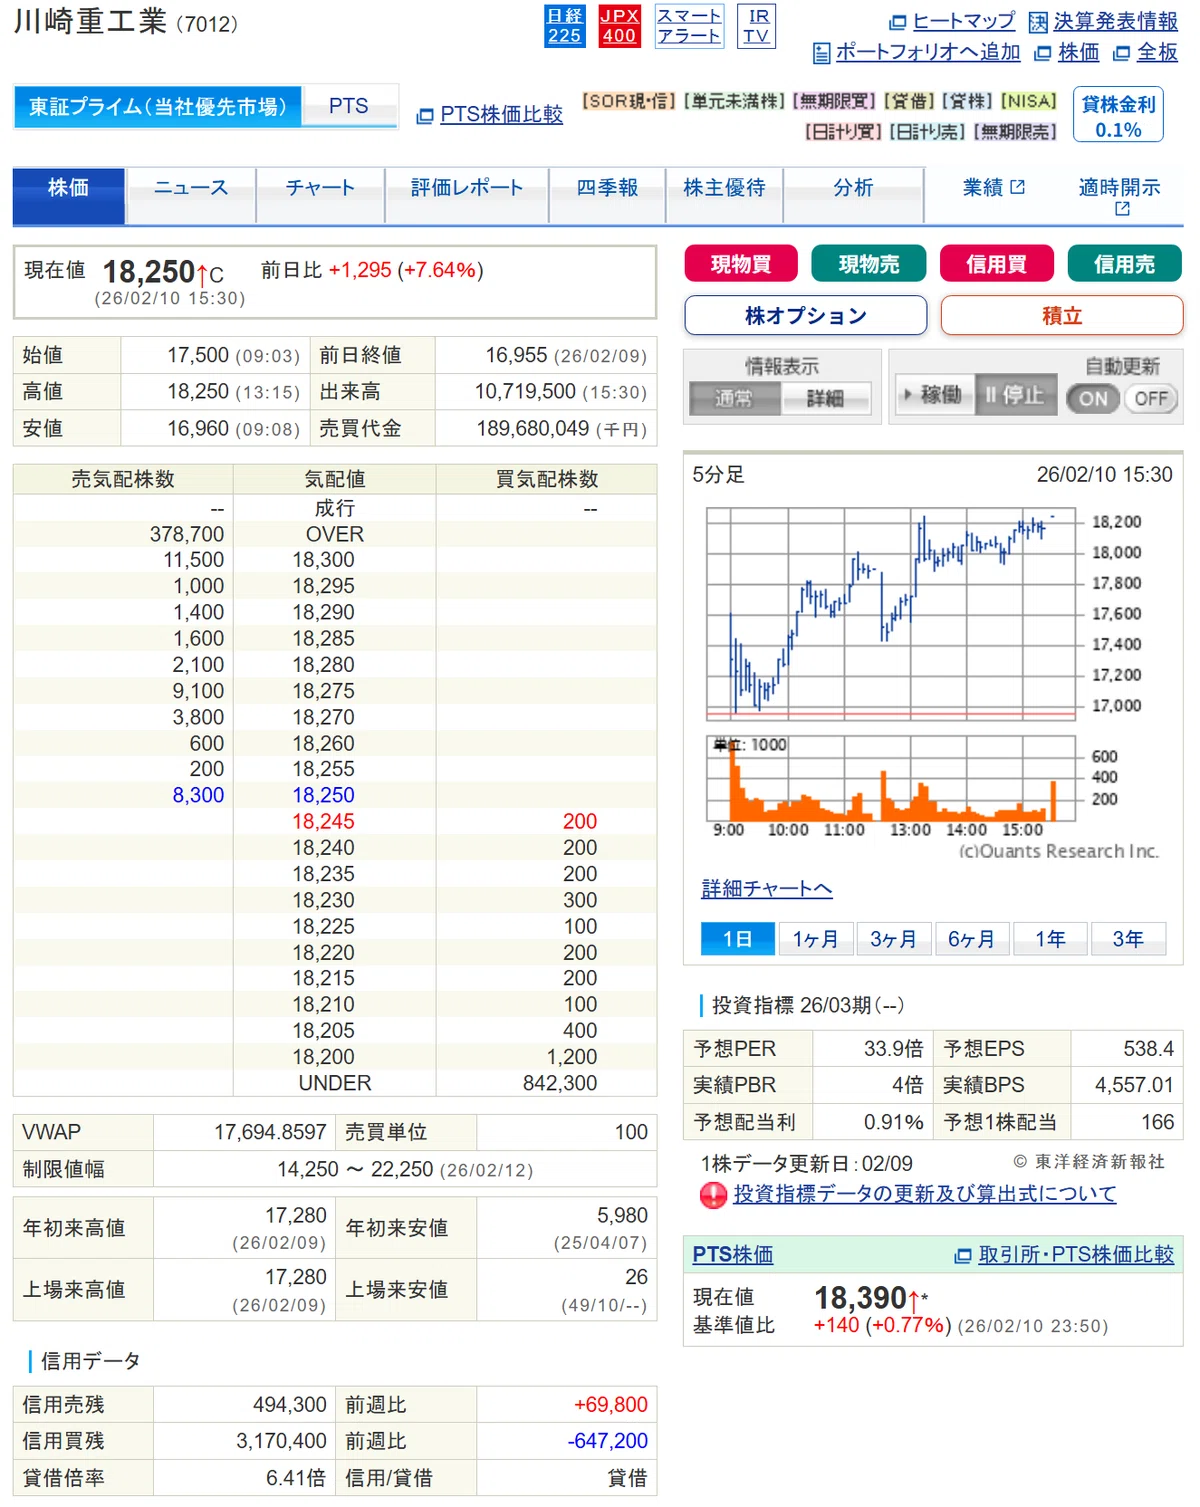The image size is (1200, 1507).
Task: Click bid price 18,230 row
Action: 335,900
